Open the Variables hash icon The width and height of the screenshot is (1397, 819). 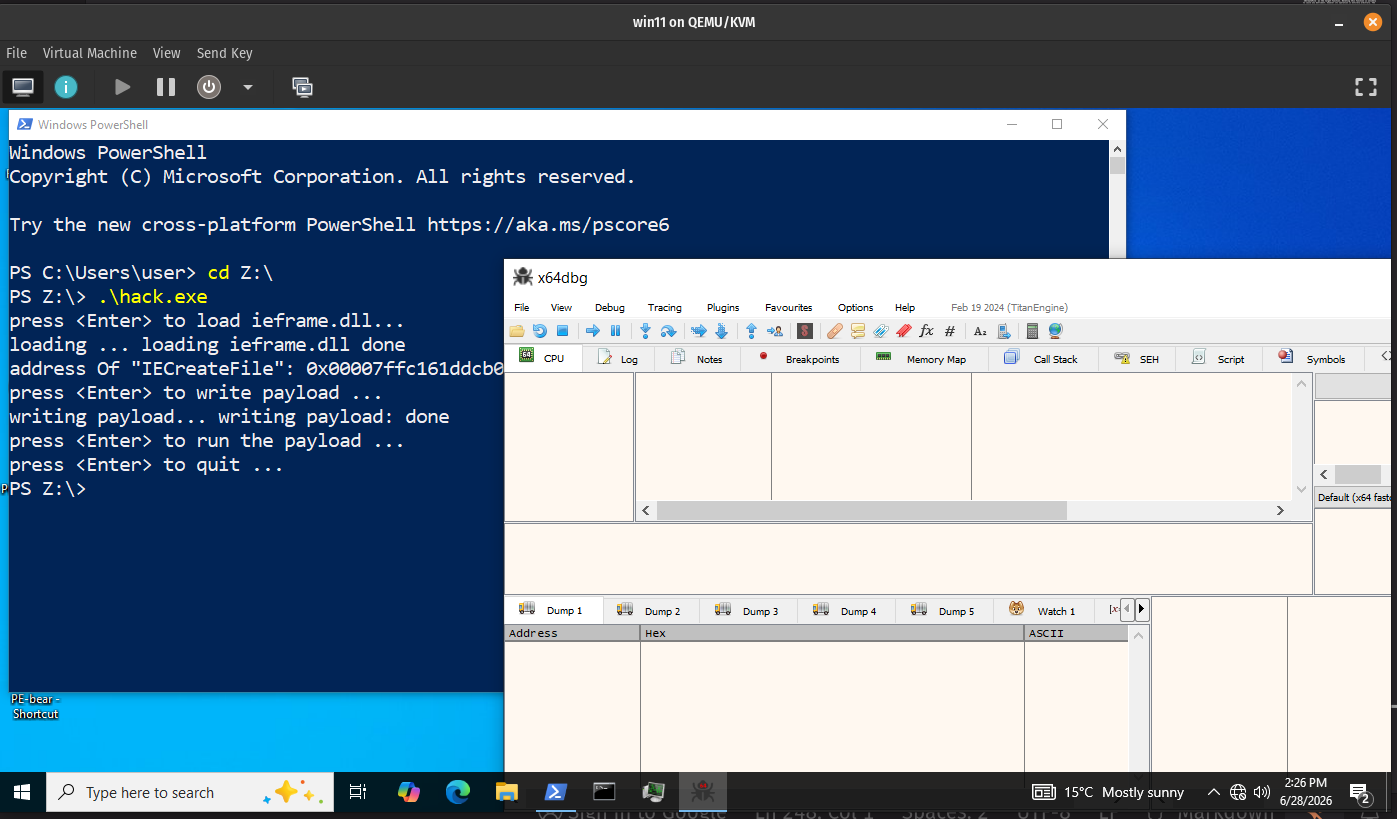[x=950, y=331]
